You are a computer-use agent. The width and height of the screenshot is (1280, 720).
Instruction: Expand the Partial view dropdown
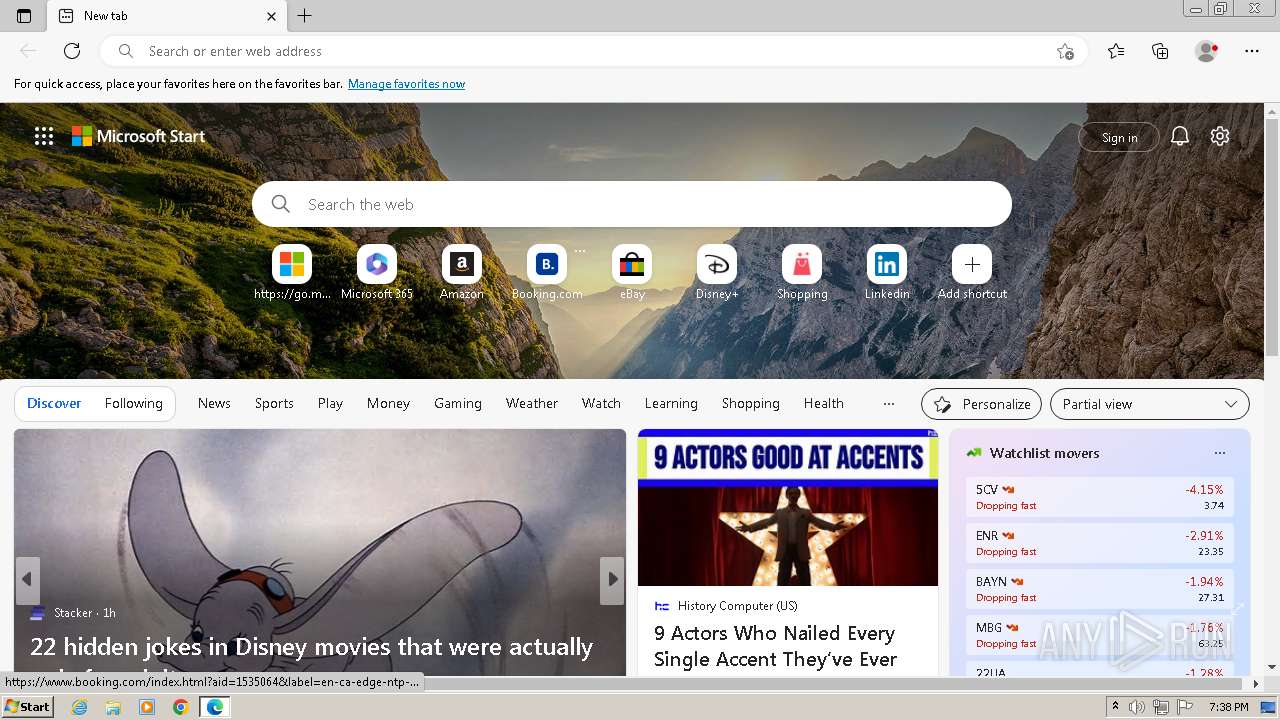point(1150,404)
